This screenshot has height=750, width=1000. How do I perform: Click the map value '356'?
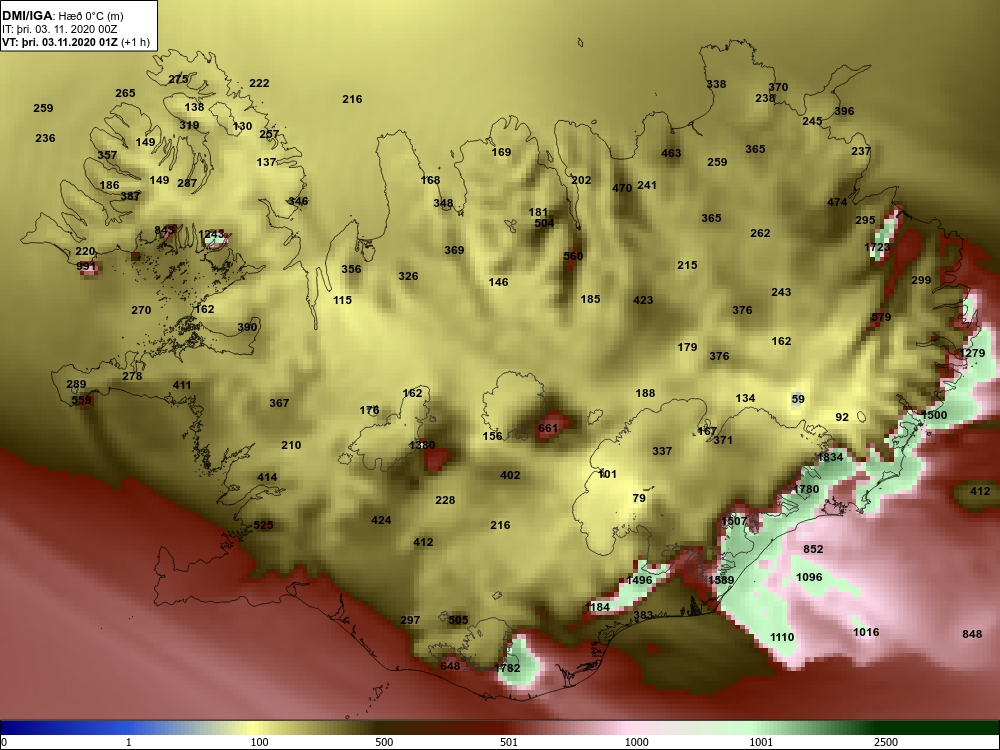coord(351,269)
